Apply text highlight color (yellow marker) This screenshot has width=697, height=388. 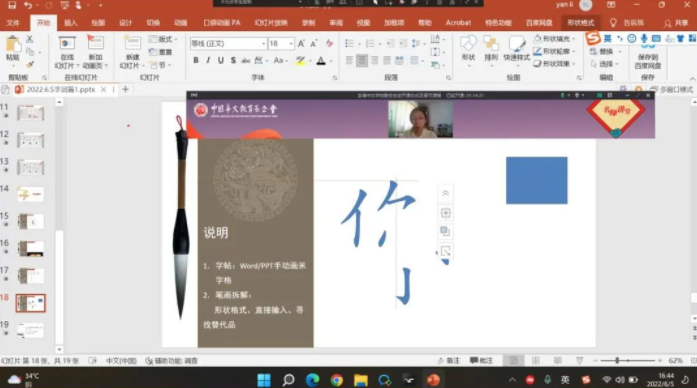click(300, 60)
